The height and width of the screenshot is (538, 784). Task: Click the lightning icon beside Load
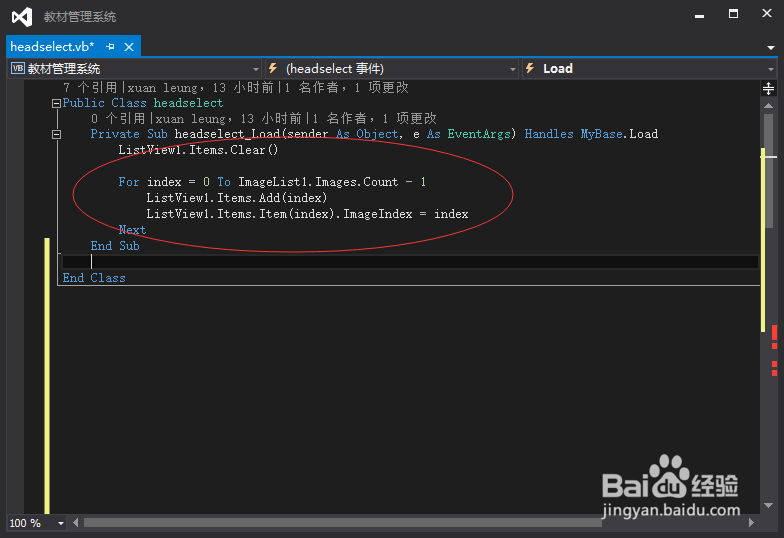[x=530, y=68]
